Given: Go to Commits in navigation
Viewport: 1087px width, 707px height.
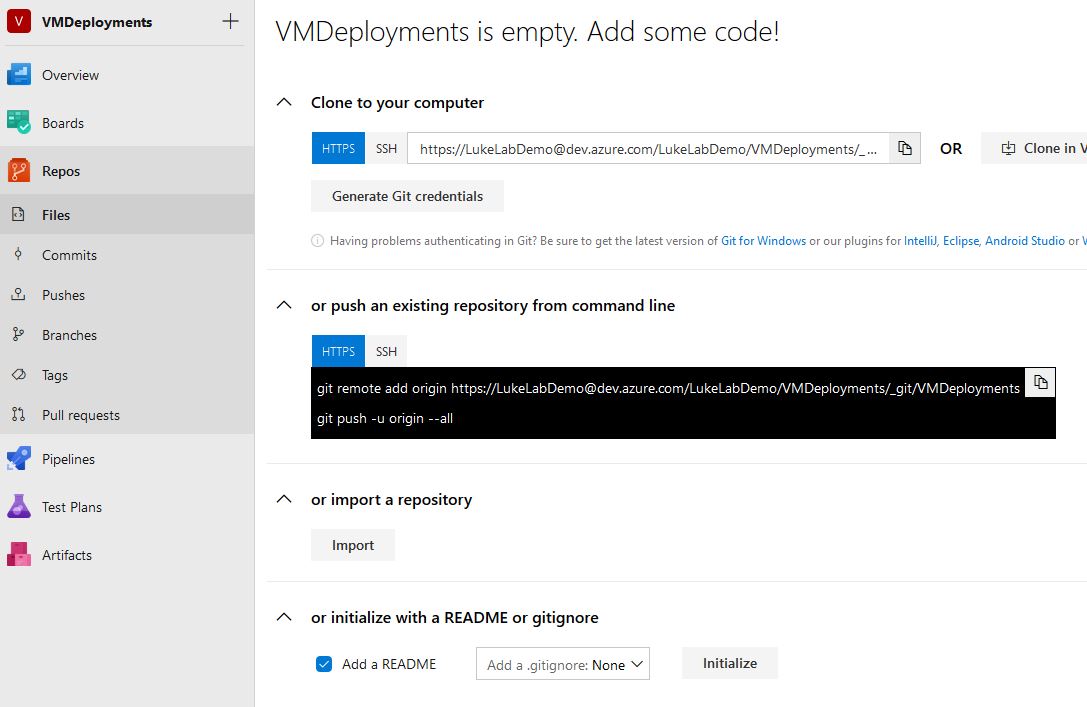Looking at the screenshot, I should point(69,255).
